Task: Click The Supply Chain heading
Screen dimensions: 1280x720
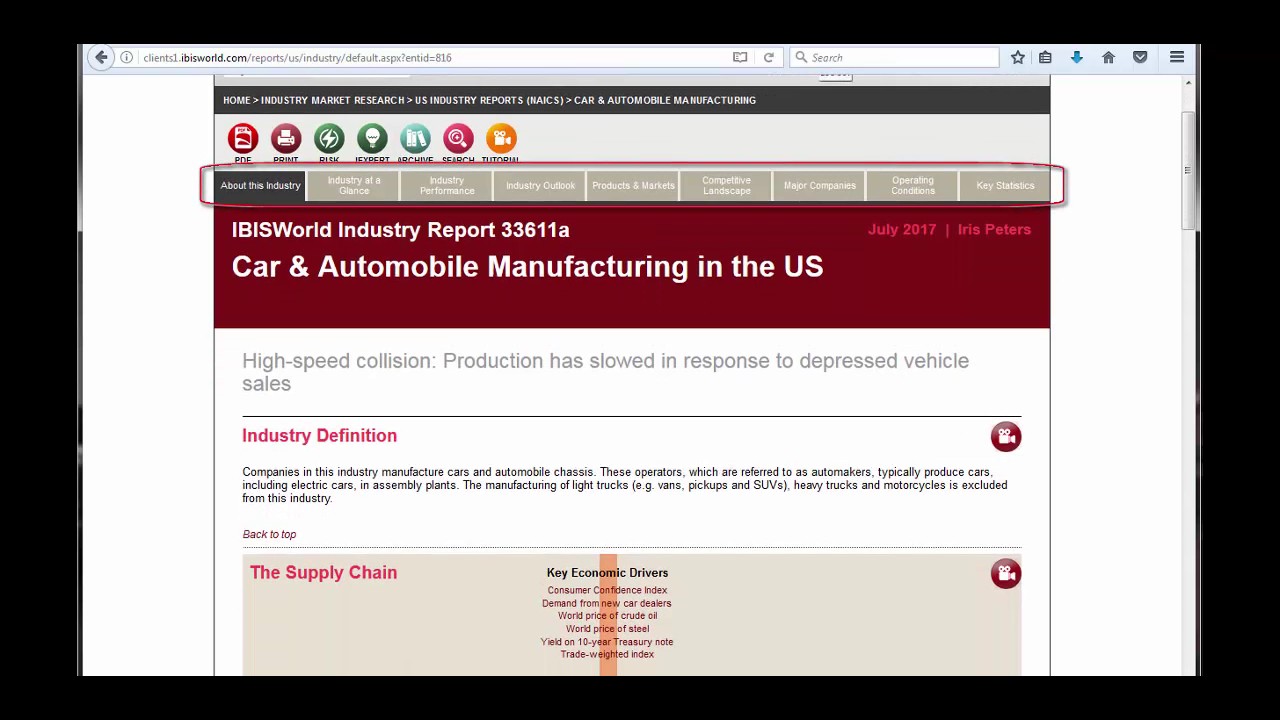Action: tap(323, 572)
